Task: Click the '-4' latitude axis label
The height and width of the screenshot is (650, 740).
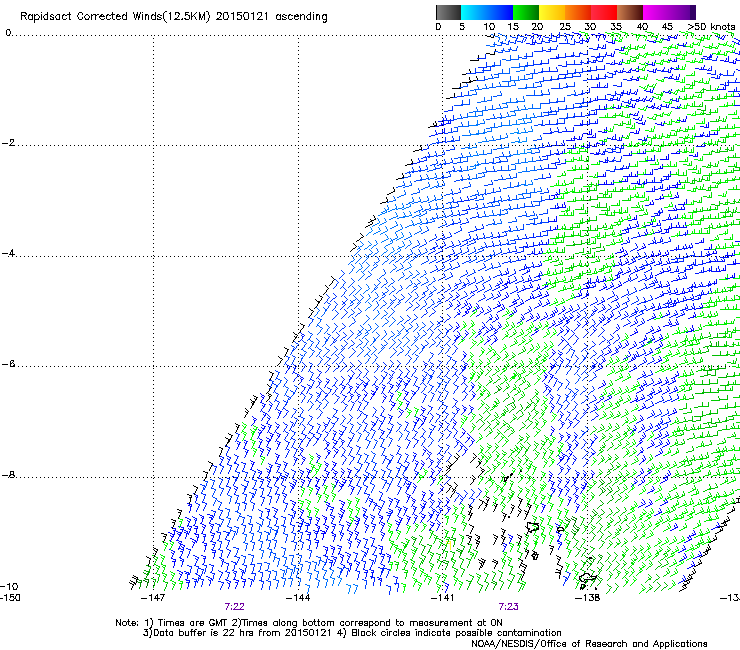Action: tap(8, 253)
